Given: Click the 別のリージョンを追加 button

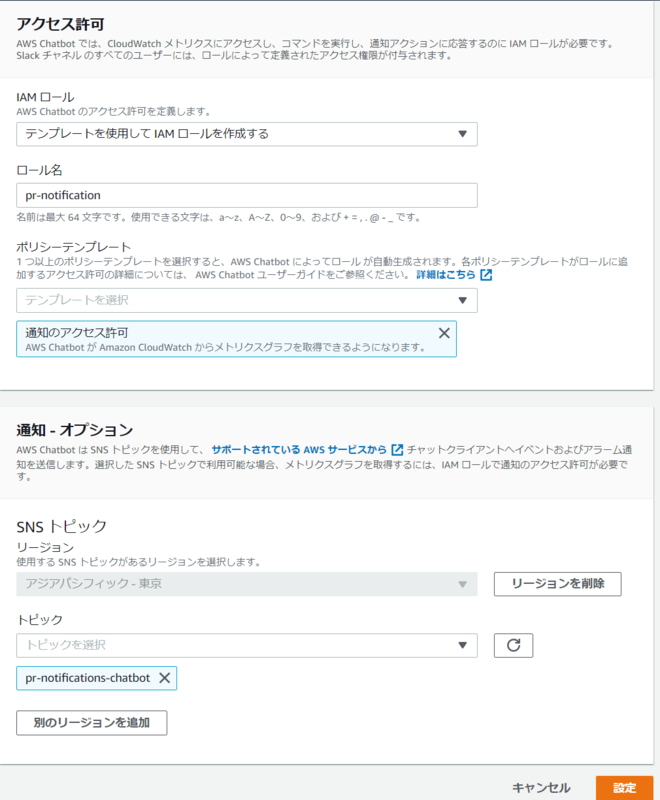Looking at the screenshot, I should pos(92,723).
